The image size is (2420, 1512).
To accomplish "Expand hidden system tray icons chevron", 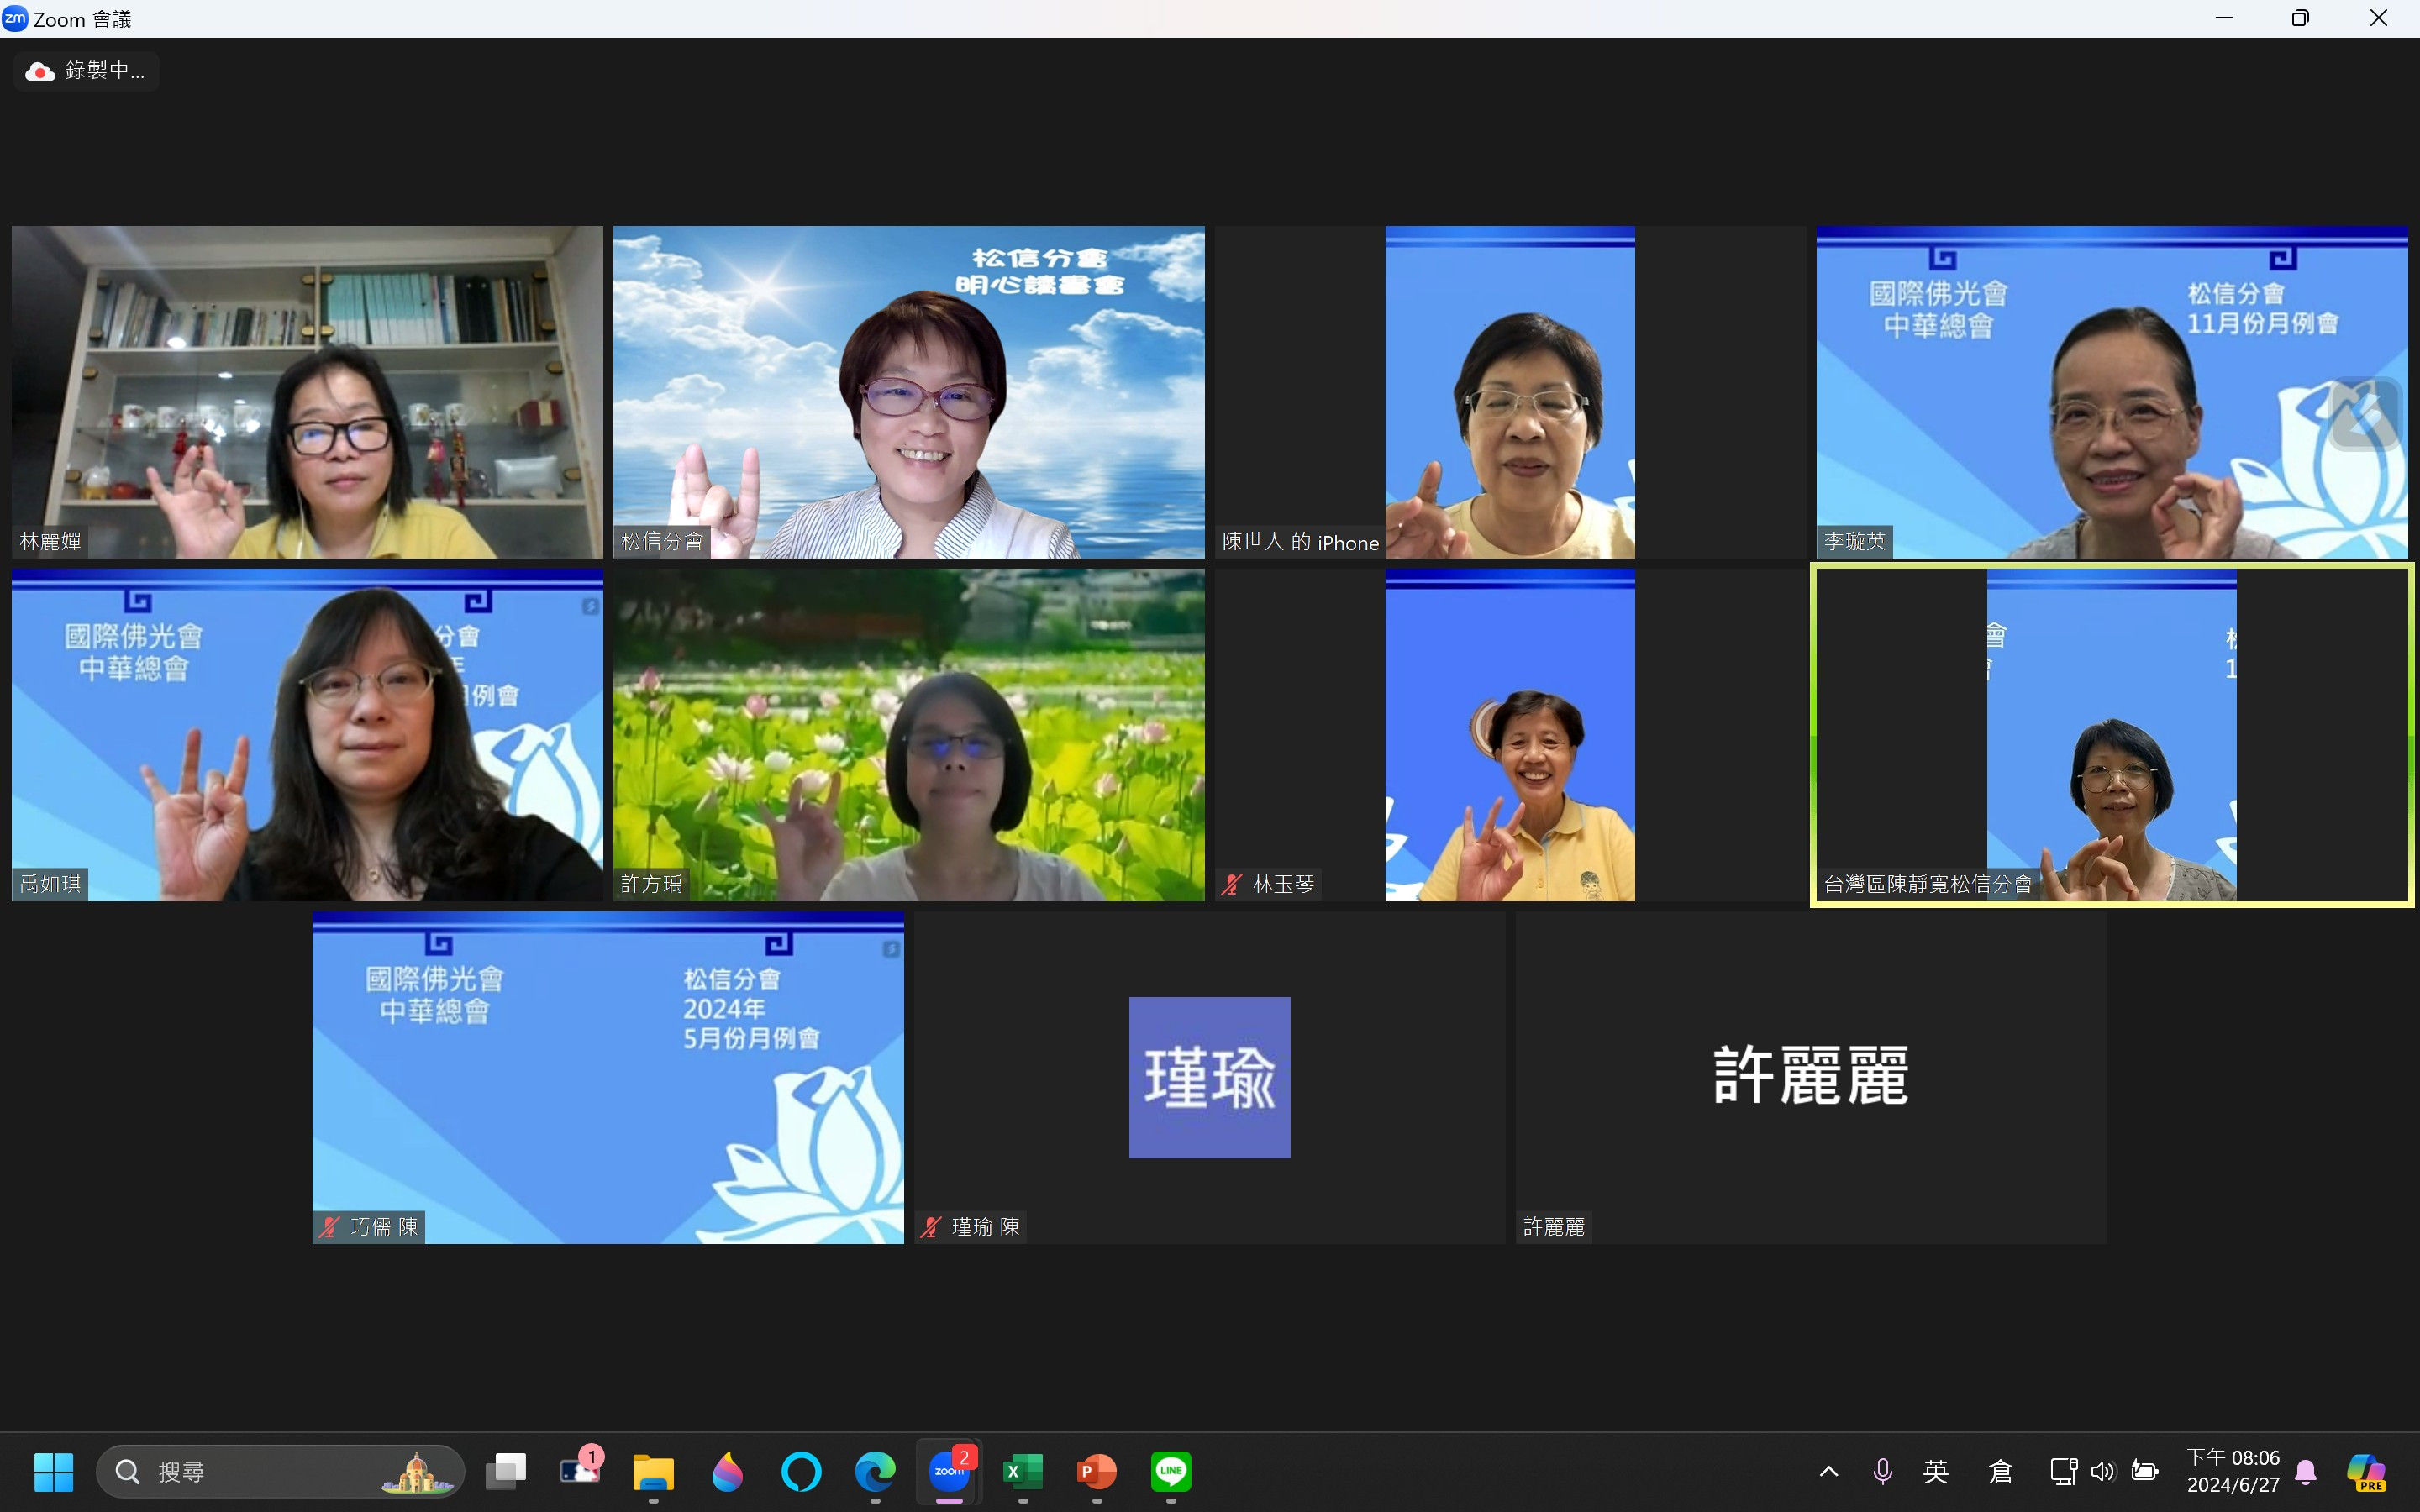I will (x=1828, y=1471).
